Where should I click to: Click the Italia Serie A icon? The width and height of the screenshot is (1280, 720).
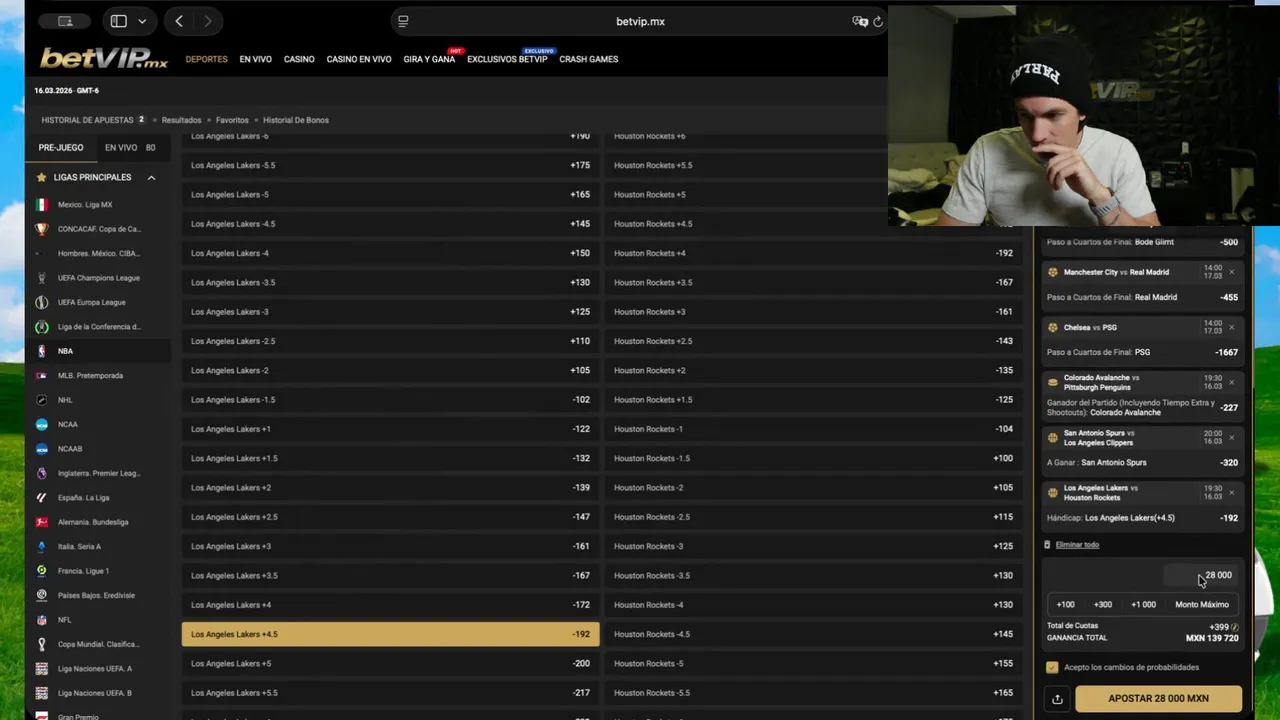pyautogui.click(x=41, y=546)
